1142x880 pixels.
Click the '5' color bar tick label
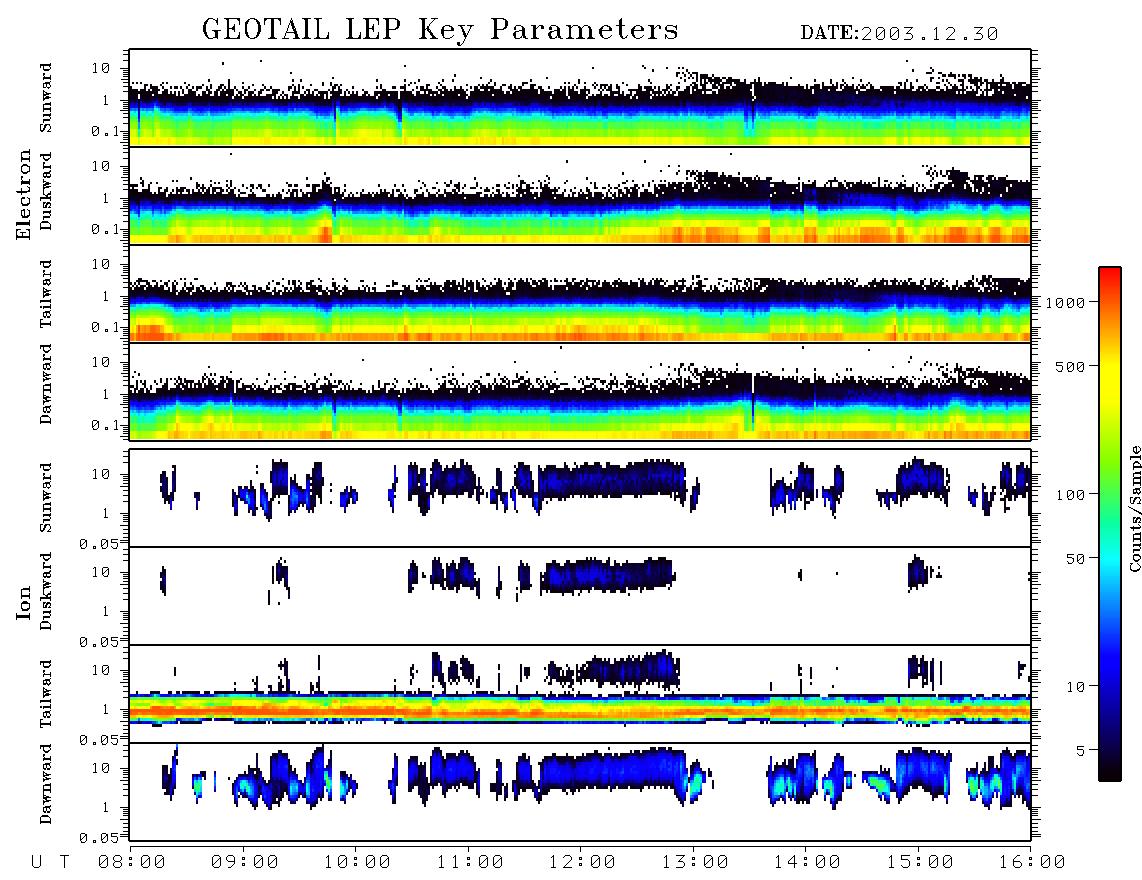tap(1080, 751)
